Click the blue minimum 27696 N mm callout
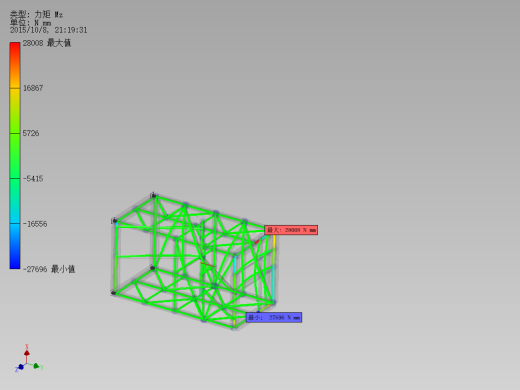This screenshot has height=390, width=520. 274,317
